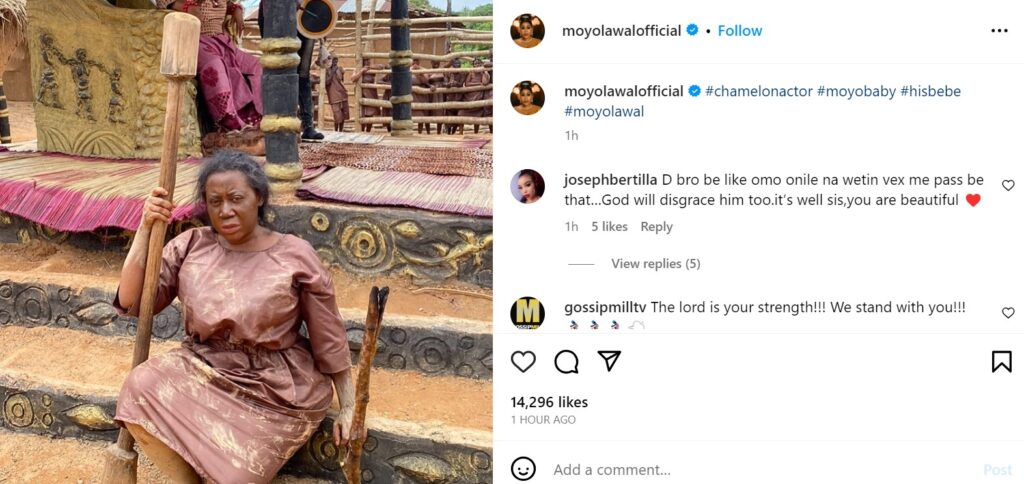The width and height of the screenshot is (1024, 484).
Task: View the 14,296 likes list
Action: [549, 402]
